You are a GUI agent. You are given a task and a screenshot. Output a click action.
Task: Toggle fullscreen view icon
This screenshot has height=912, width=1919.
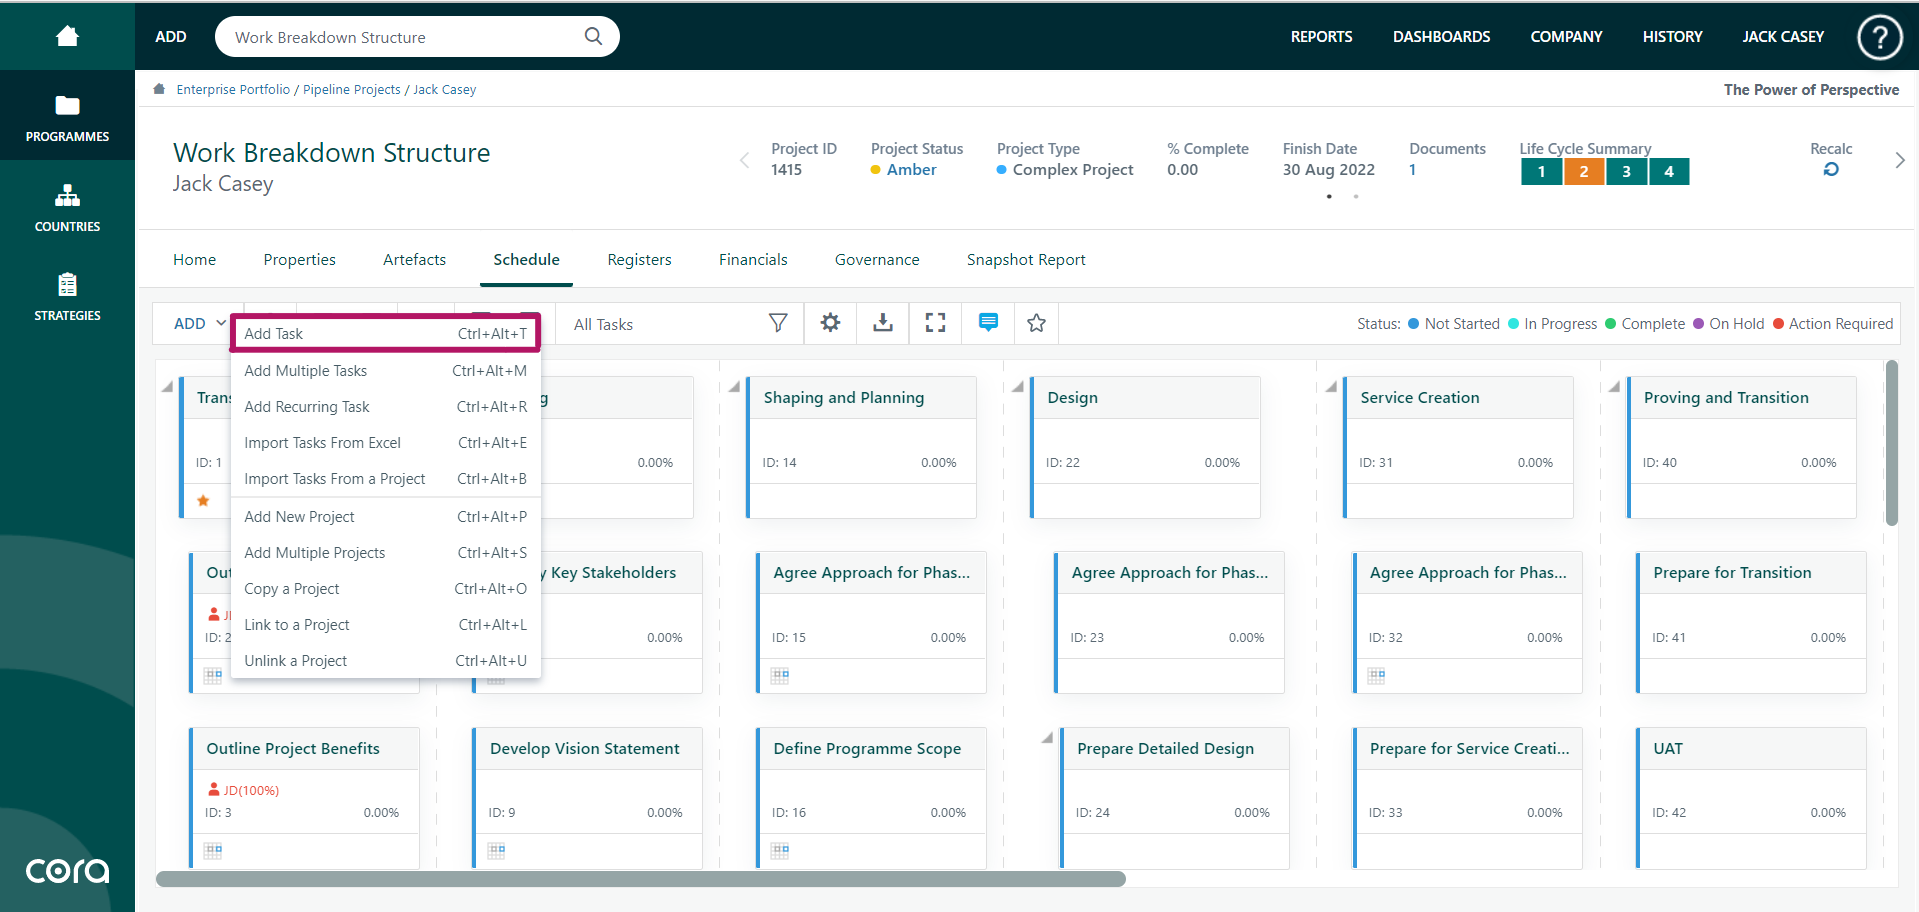[x=935, y=322]
